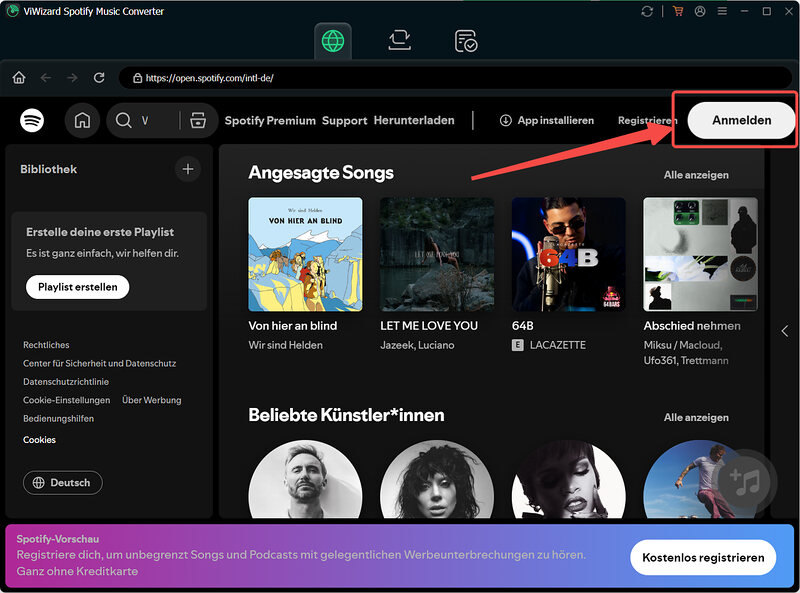Open the globe browser tab

[333, 41]
